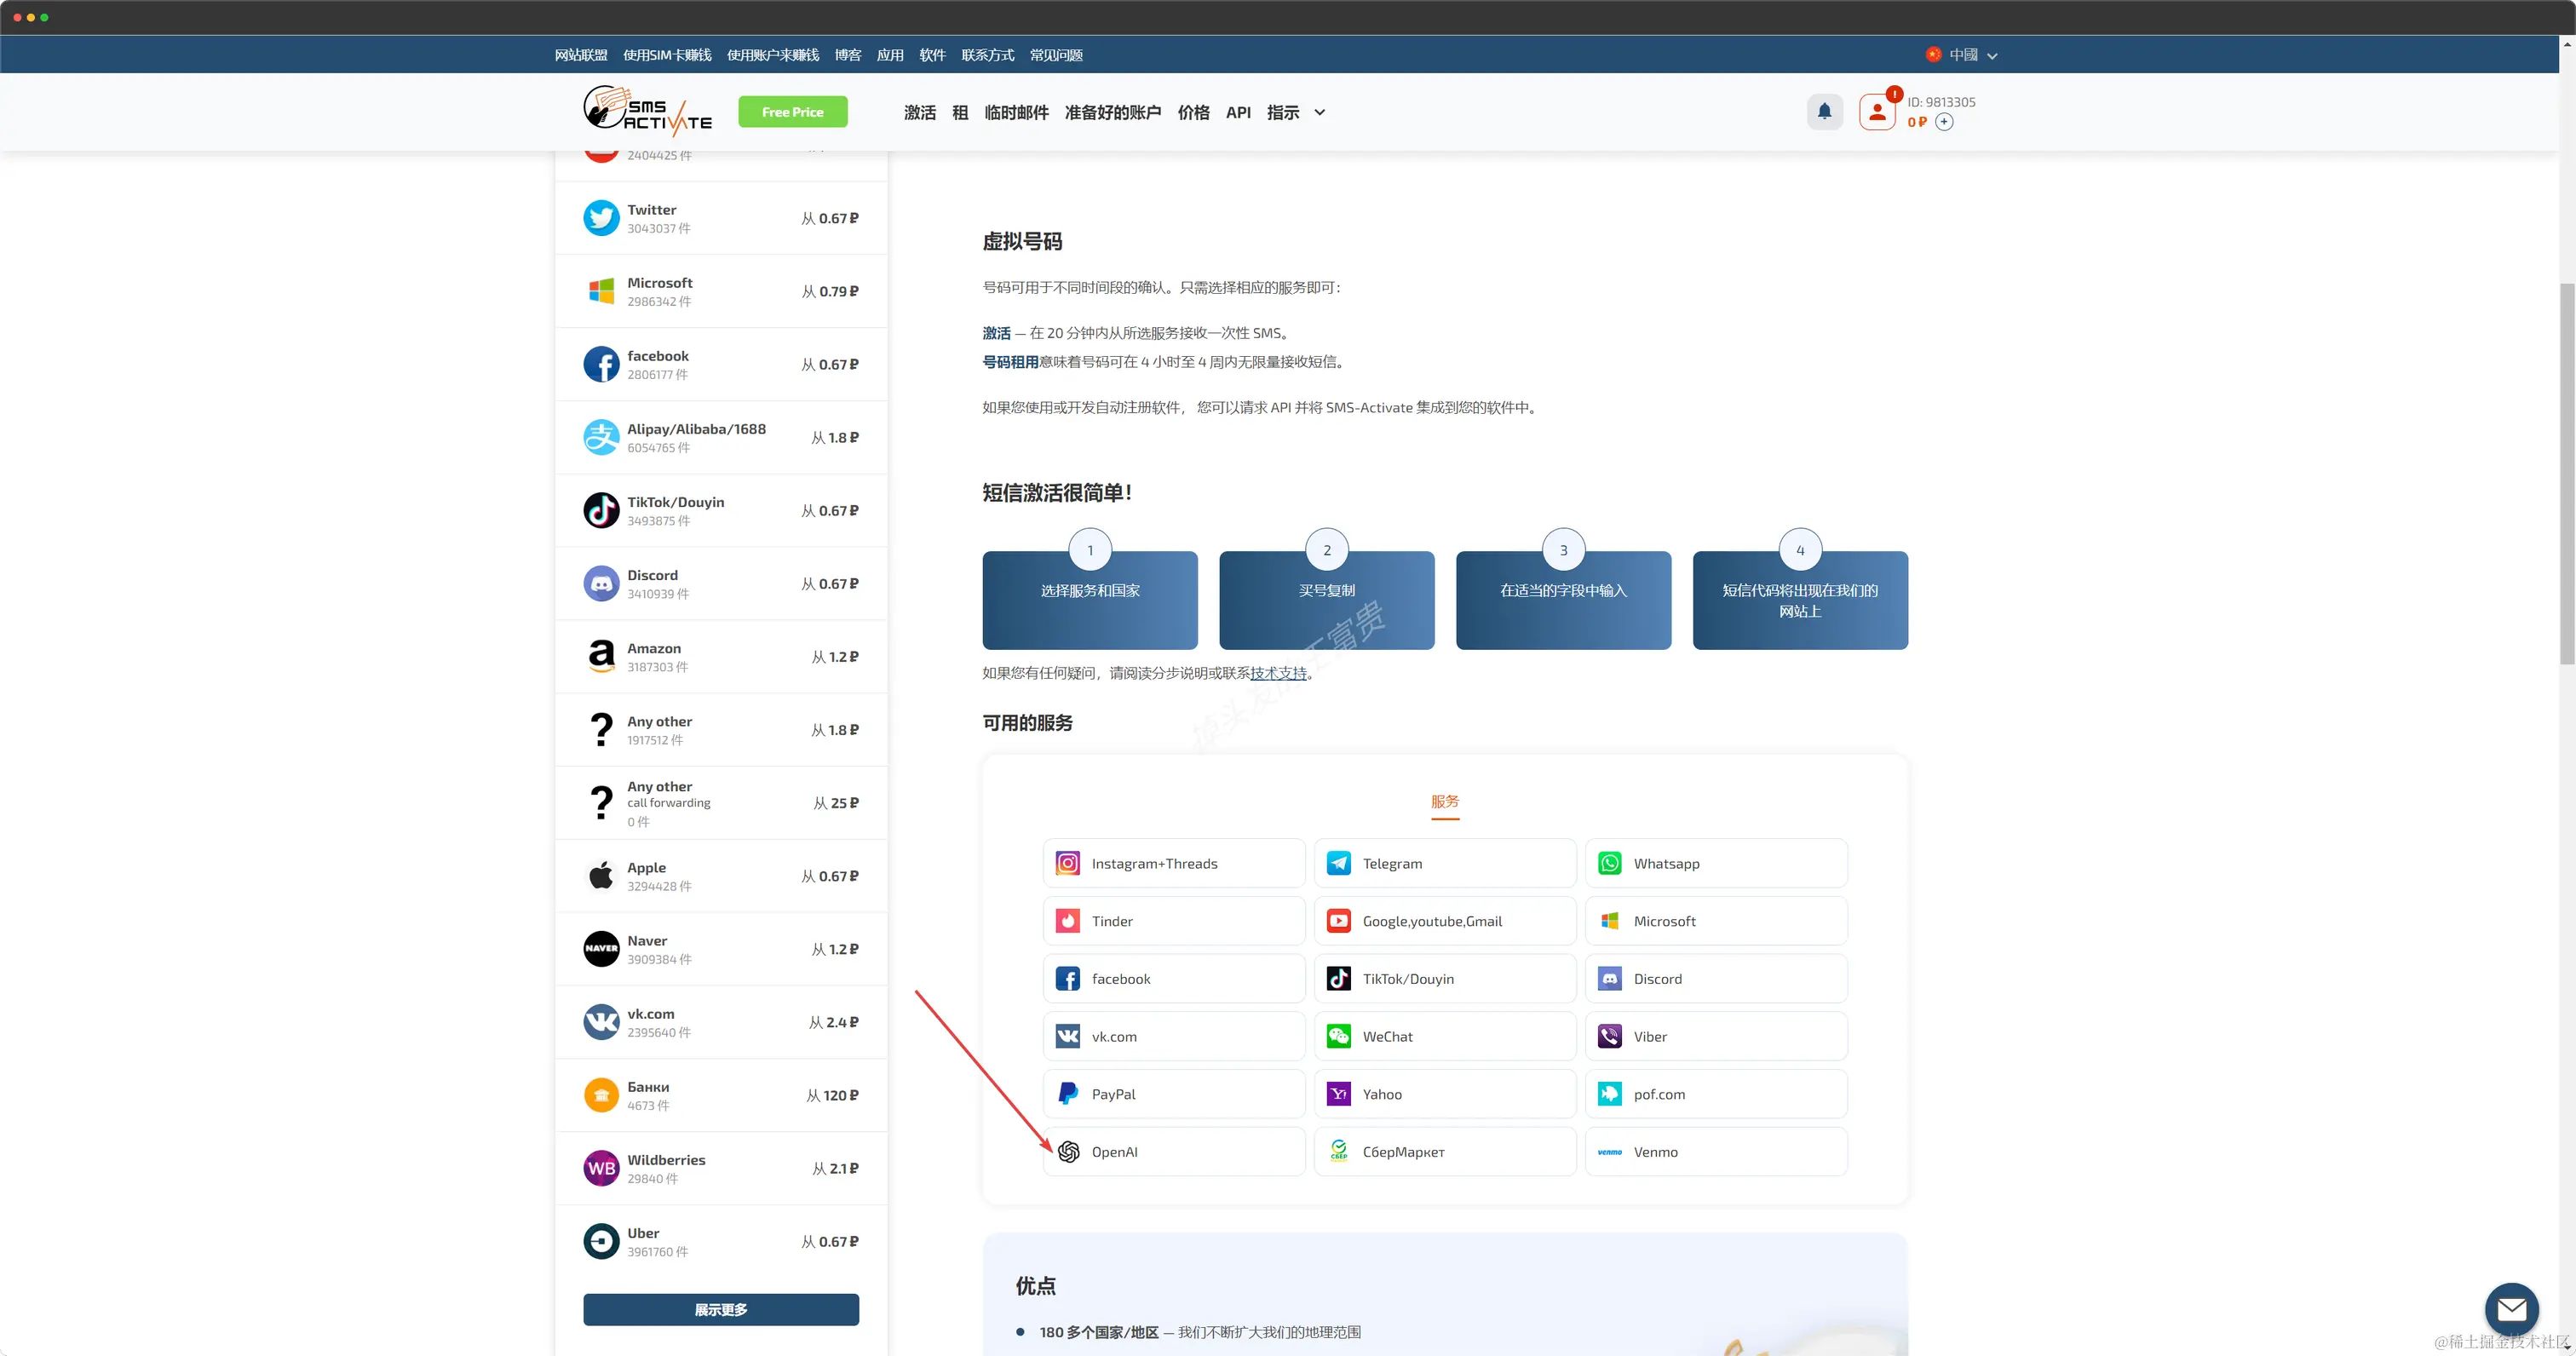Click the page vertical scrollbar

click(x=2566, y=474)
